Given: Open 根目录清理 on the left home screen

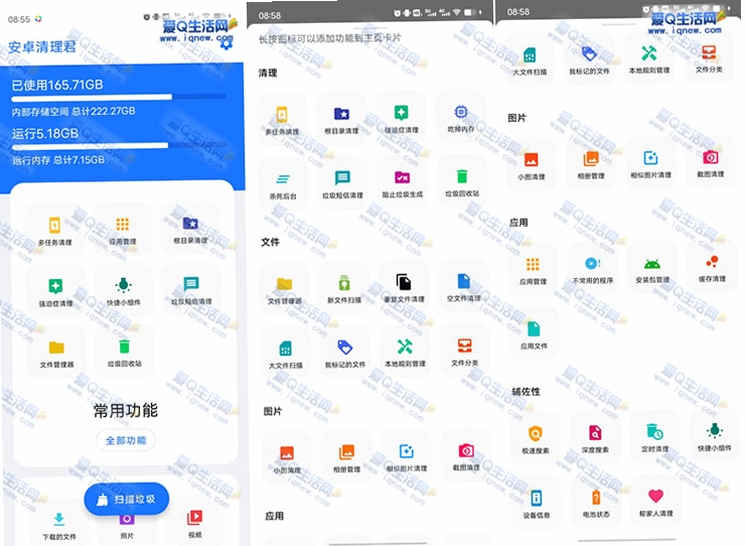Looking at the screenshot, I should pyautogui.click(x=190, y=230).
